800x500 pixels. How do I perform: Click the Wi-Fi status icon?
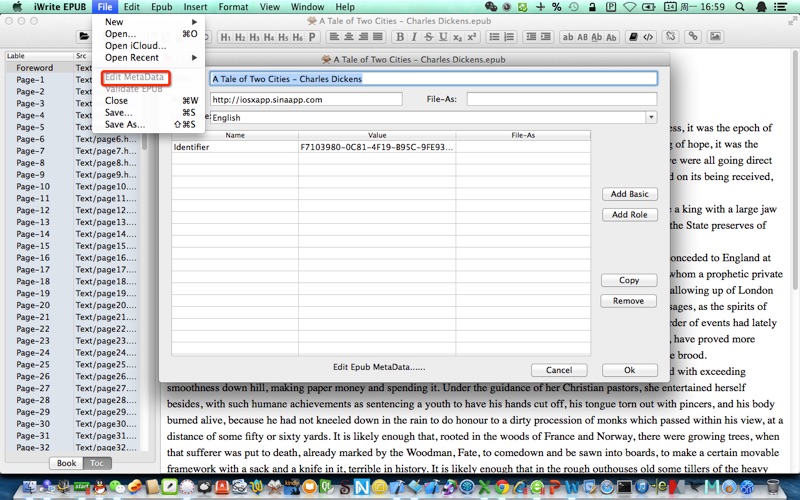630,7
